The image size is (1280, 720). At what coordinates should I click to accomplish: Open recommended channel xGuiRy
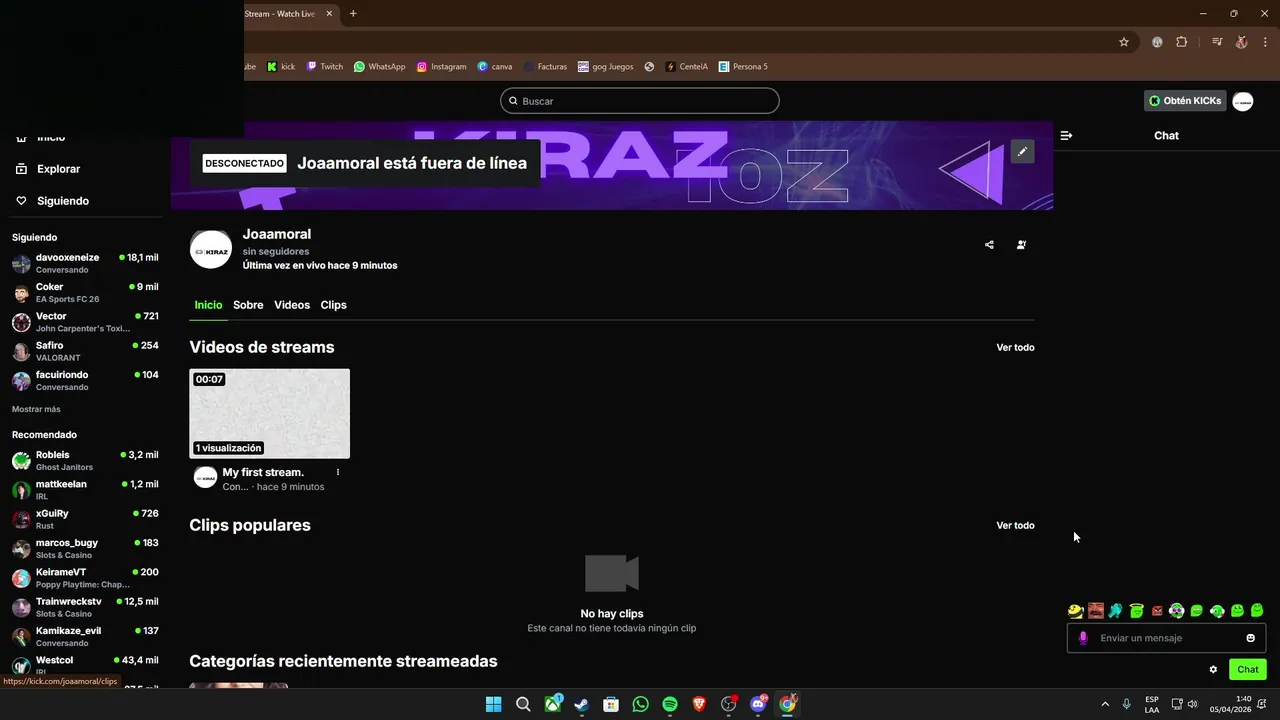85,519
